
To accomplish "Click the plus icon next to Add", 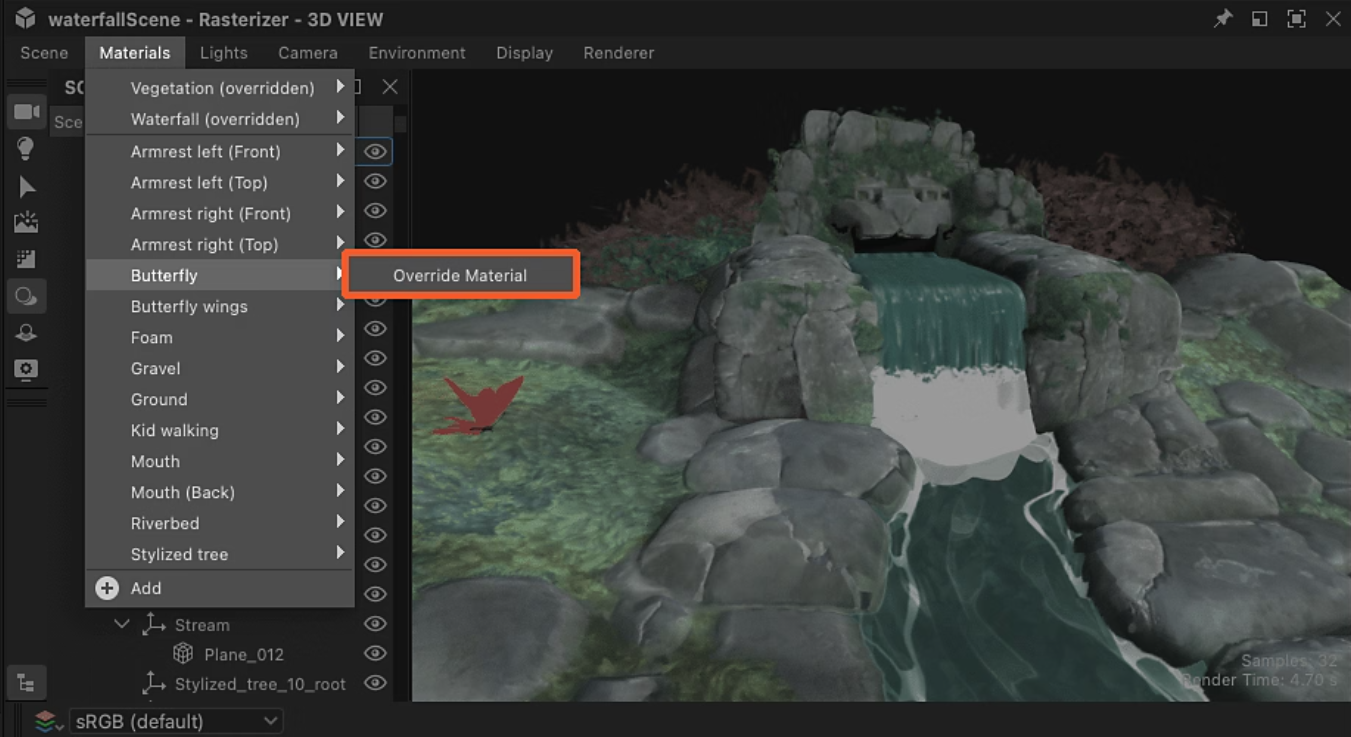I will click(107, 588).
